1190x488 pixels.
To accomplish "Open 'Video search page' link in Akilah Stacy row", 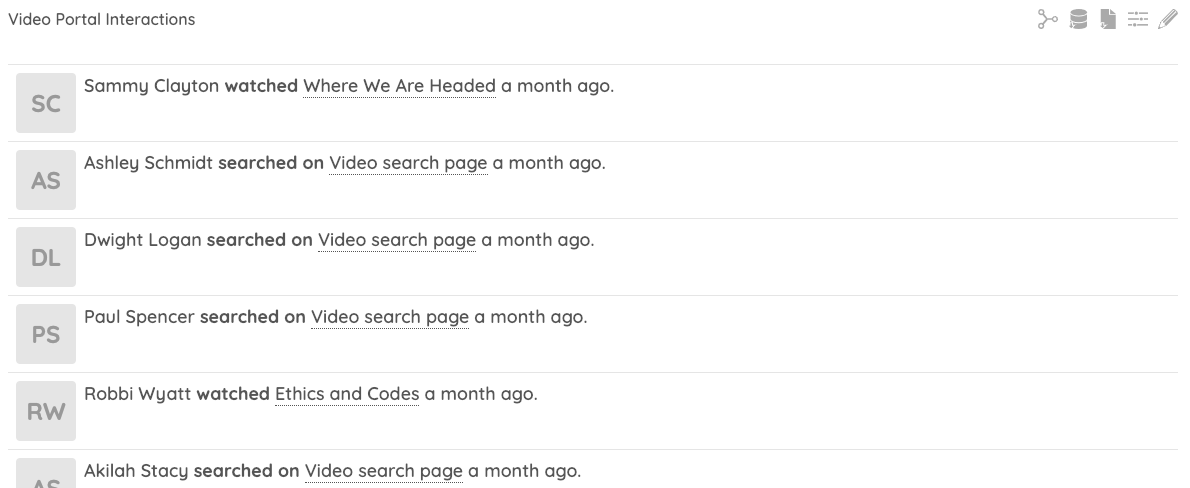I will (x=384, y=471).
